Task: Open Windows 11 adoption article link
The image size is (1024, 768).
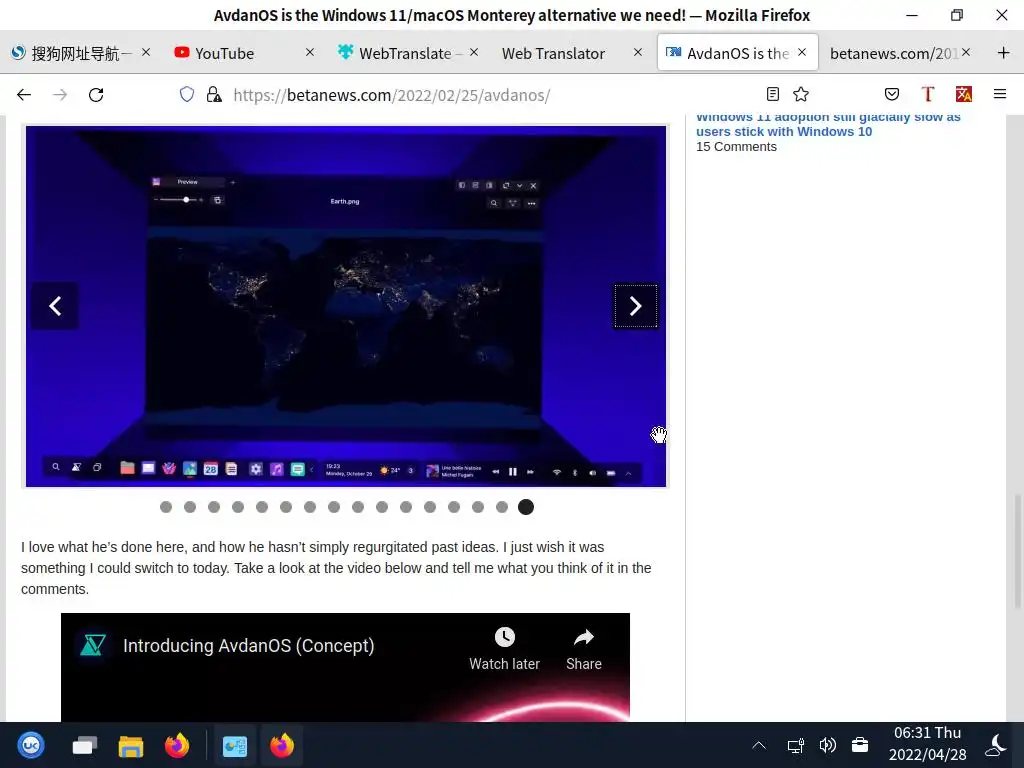Action: click(828, 124)
